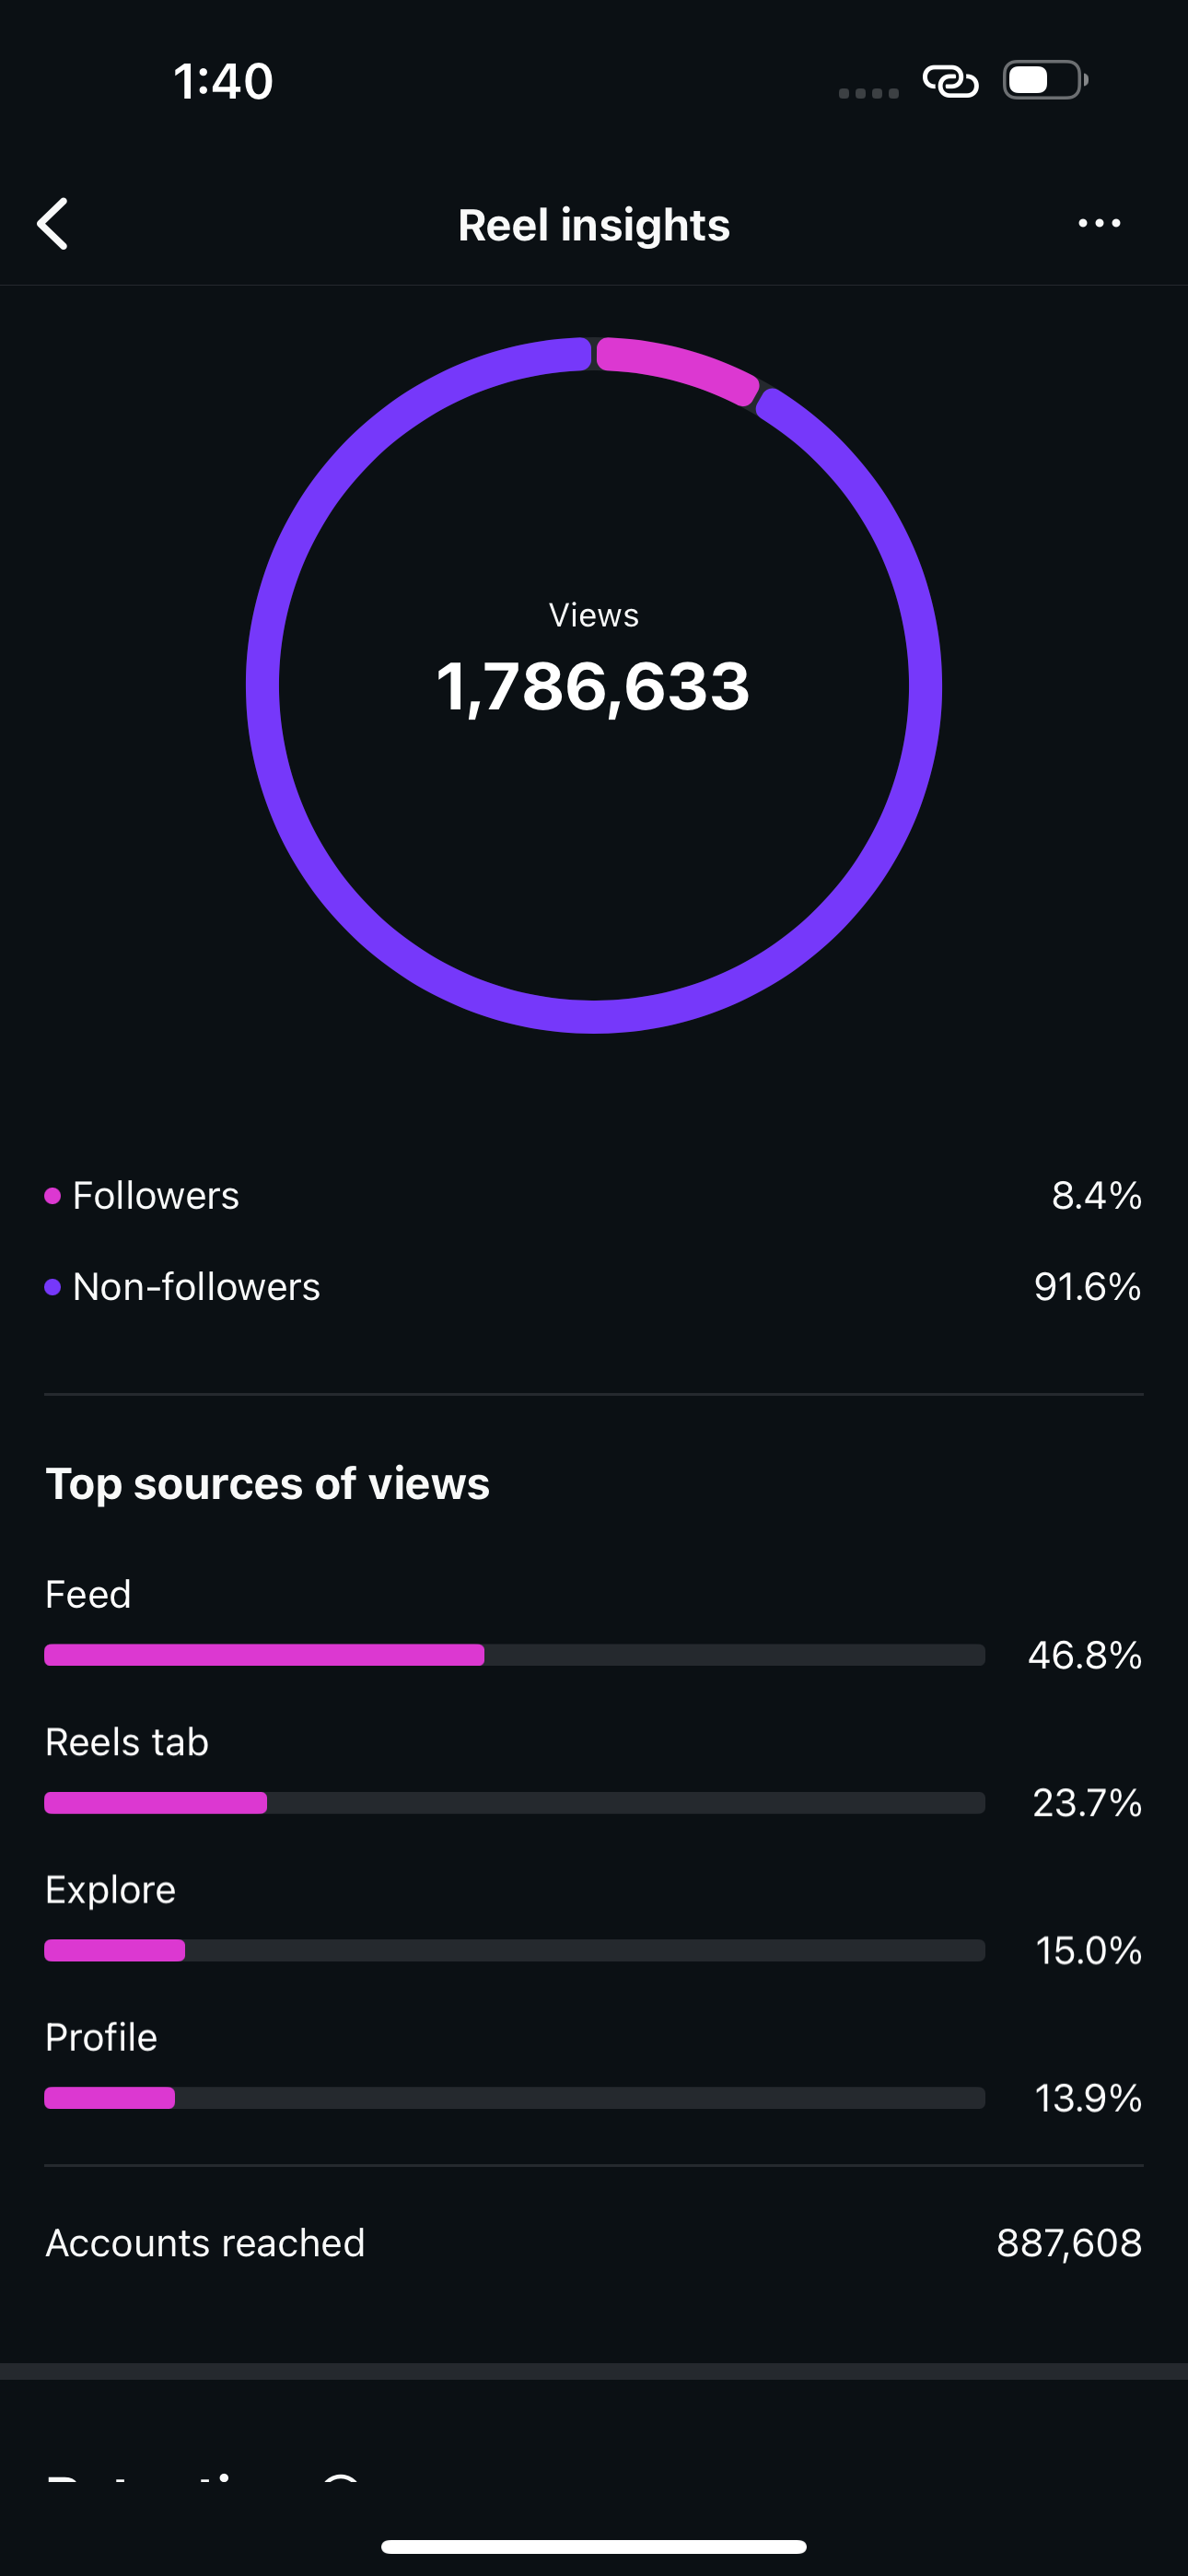Tap the Explore 15.0% source bar
The height and width of the screenshot is (2576, 1188).
tap(515, 1950)
